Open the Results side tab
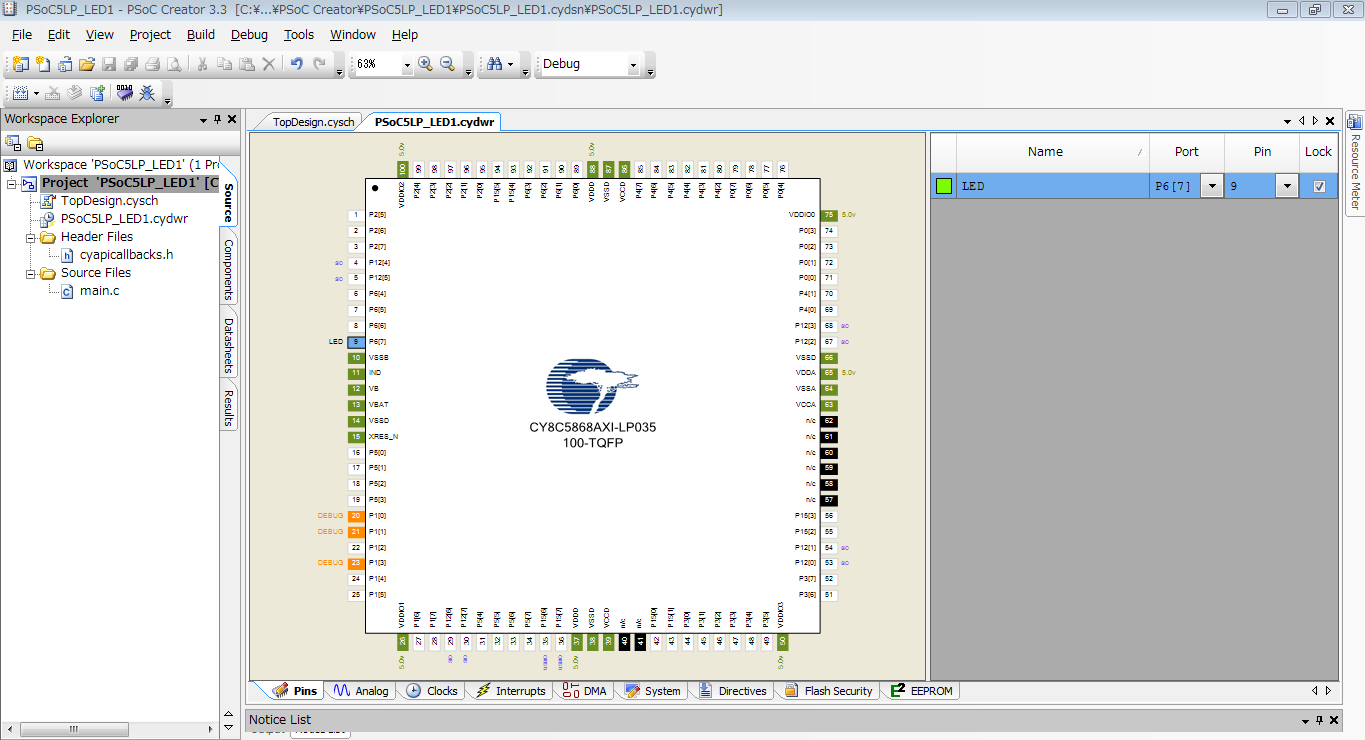1365x740 pixels. click(x=228, y=408)
